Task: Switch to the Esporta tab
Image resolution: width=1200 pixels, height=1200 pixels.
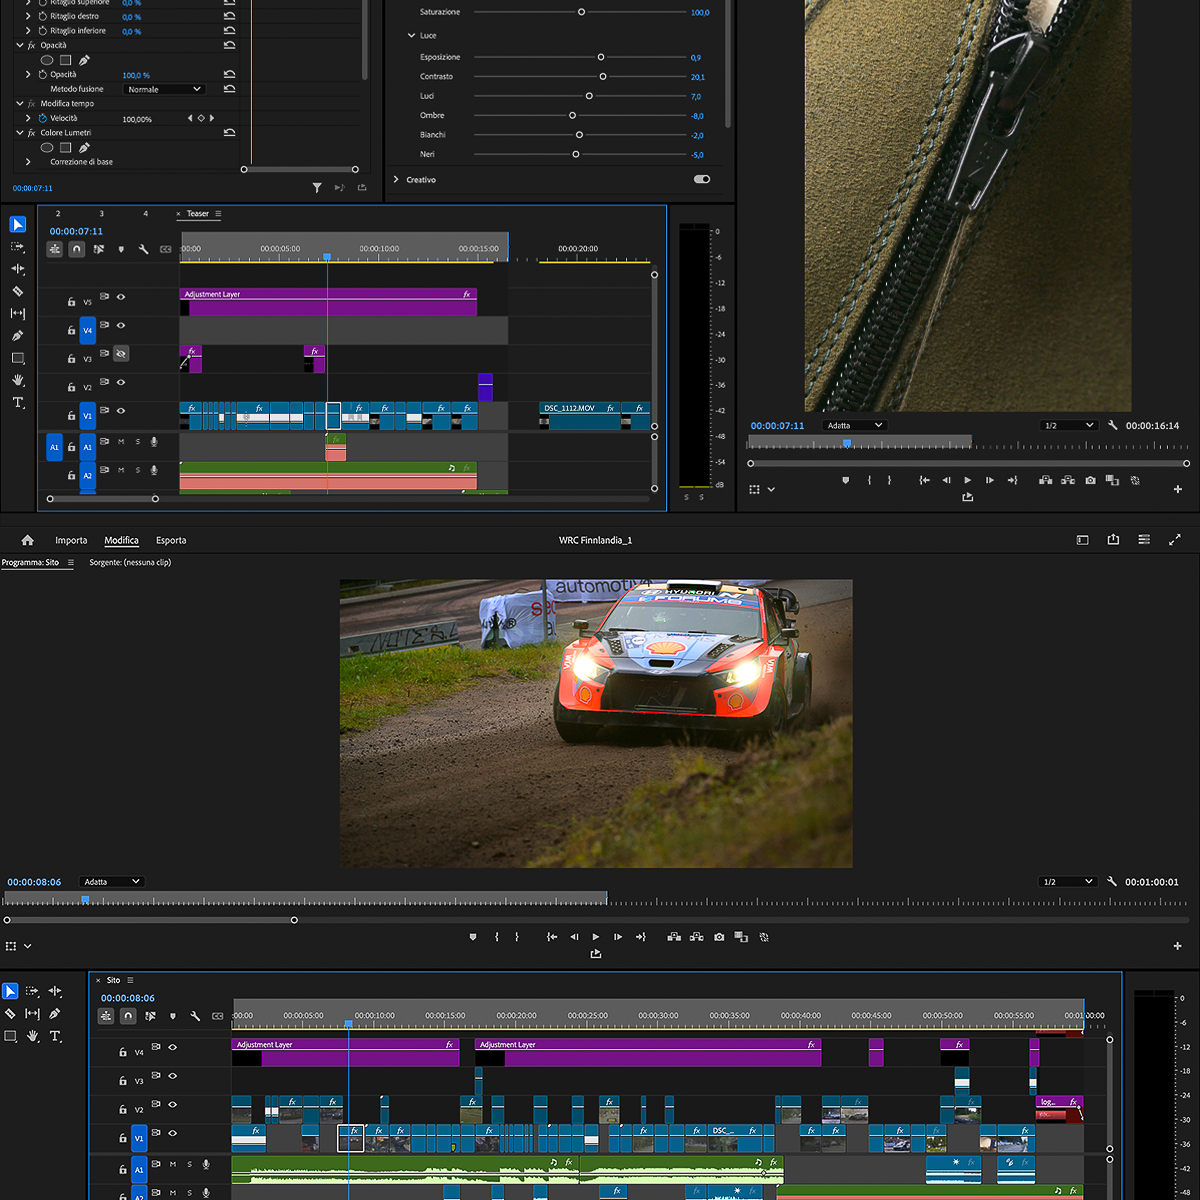Action: click(x=171, y=540)
